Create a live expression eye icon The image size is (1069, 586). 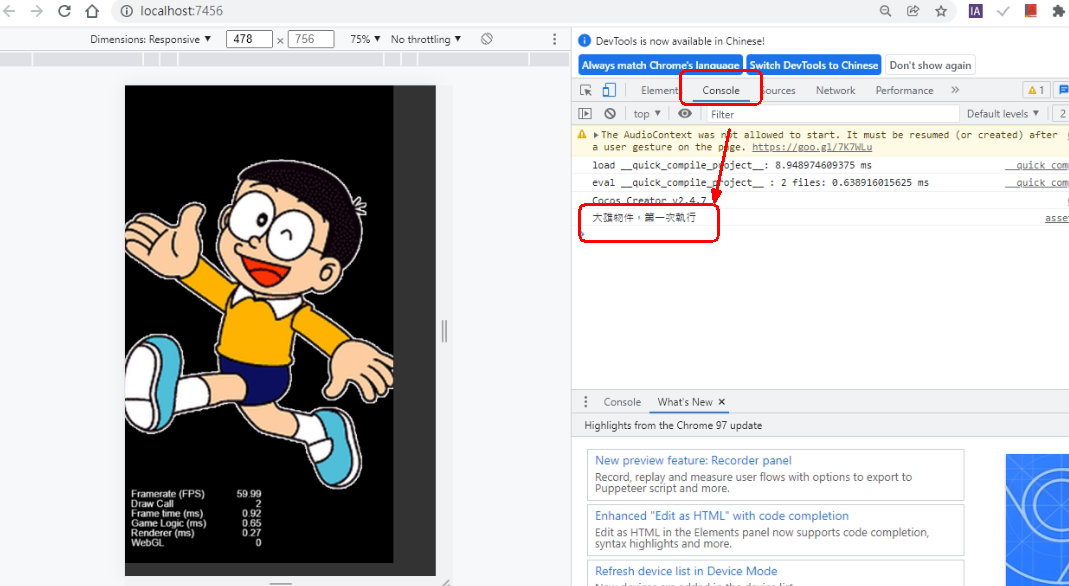pyautogui.click(x=685, y=114)
